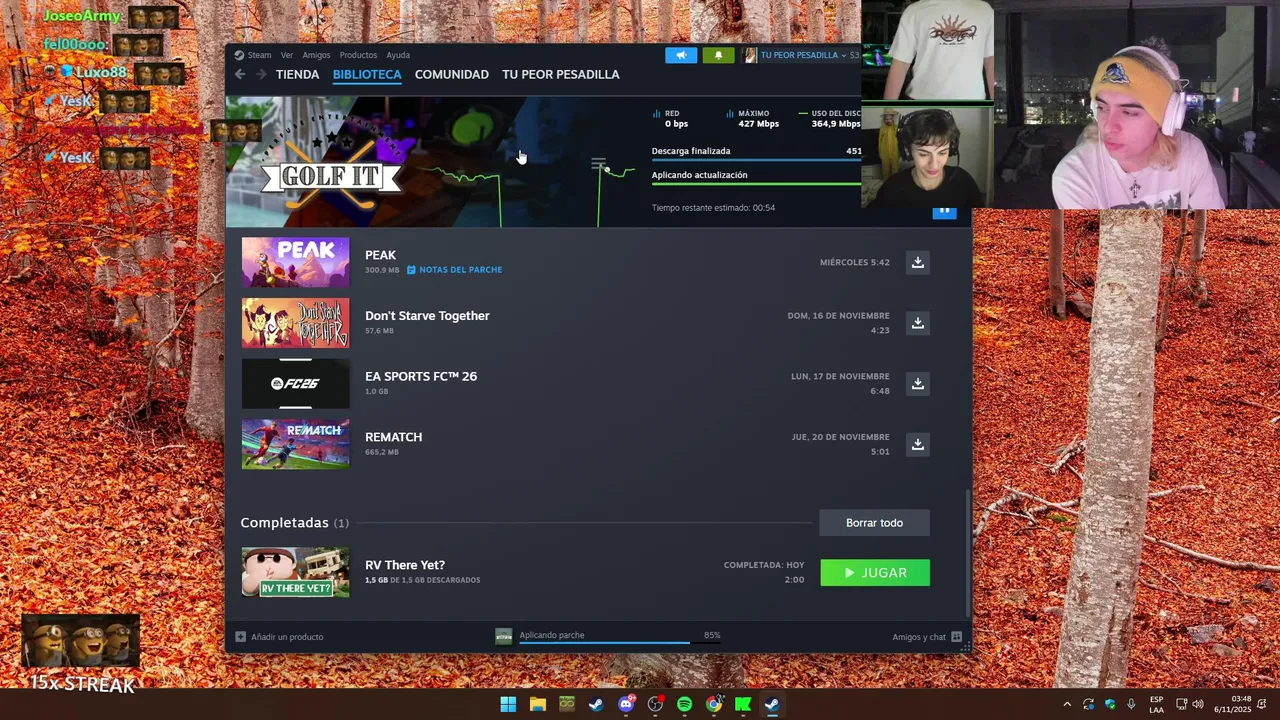Click REMATCH download arrow icon
Screen dimensions: 1280x720
coord(917,444)
